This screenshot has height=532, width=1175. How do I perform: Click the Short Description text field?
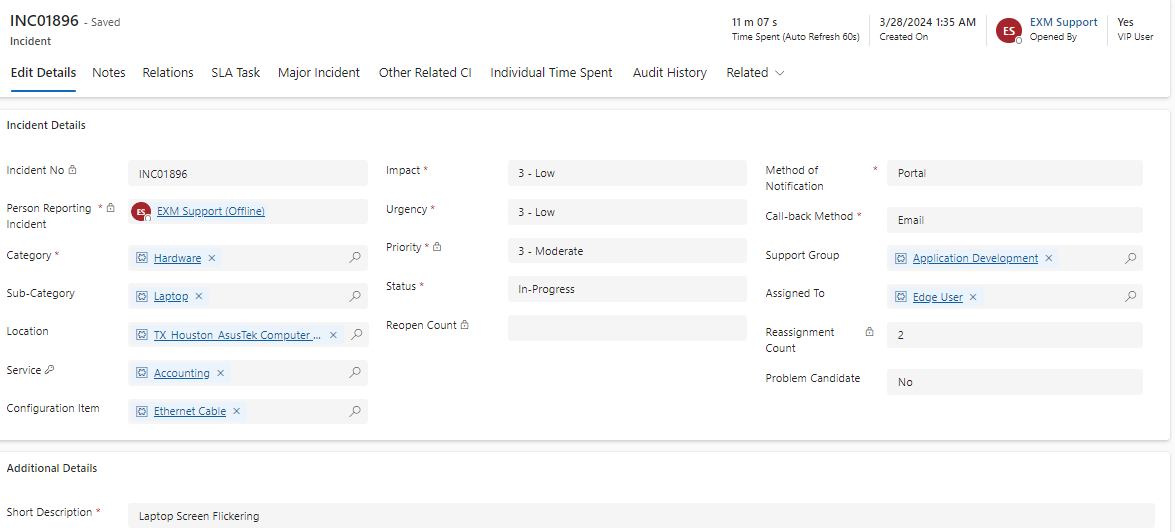click(640, 516)
